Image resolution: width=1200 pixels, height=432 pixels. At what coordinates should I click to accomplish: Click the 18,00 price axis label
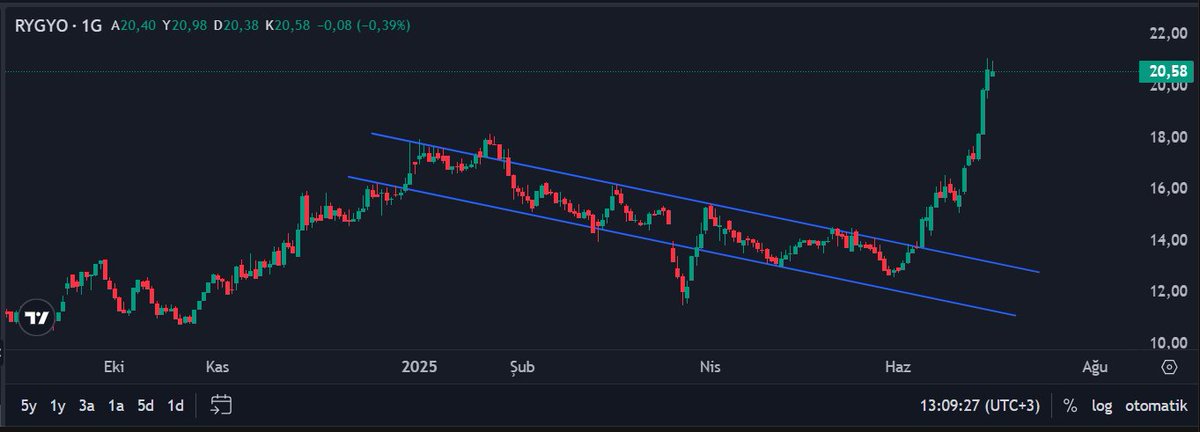(1167, 137)
